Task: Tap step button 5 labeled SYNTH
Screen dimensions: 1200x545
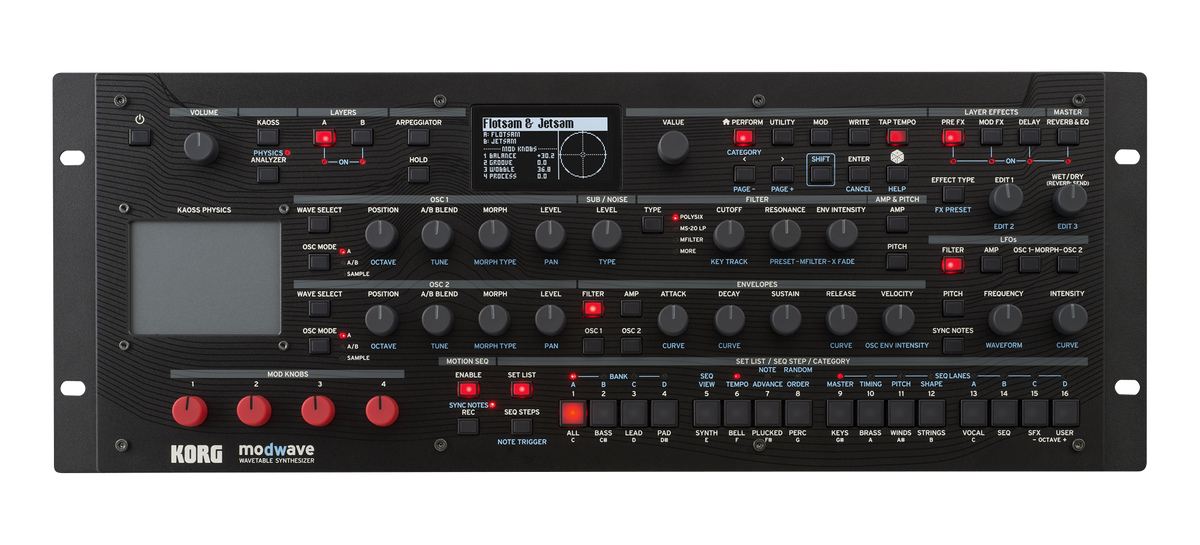Action: coord(706,413)
